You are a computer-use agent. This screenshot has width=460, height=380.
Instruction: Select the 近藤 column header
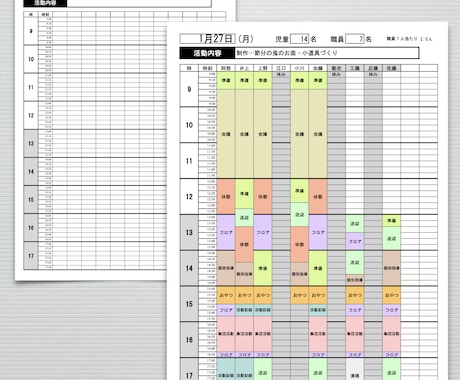(373, 68)
